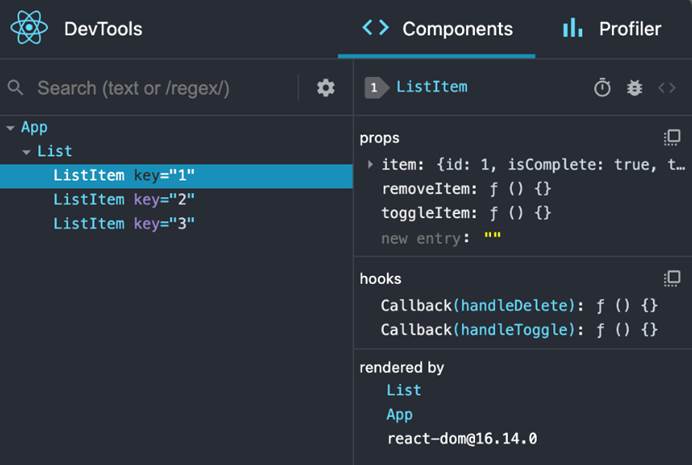Viewport: 692px width, 465px height.
Task: Log component data with bug icon
Action: (x=635, y=88)
